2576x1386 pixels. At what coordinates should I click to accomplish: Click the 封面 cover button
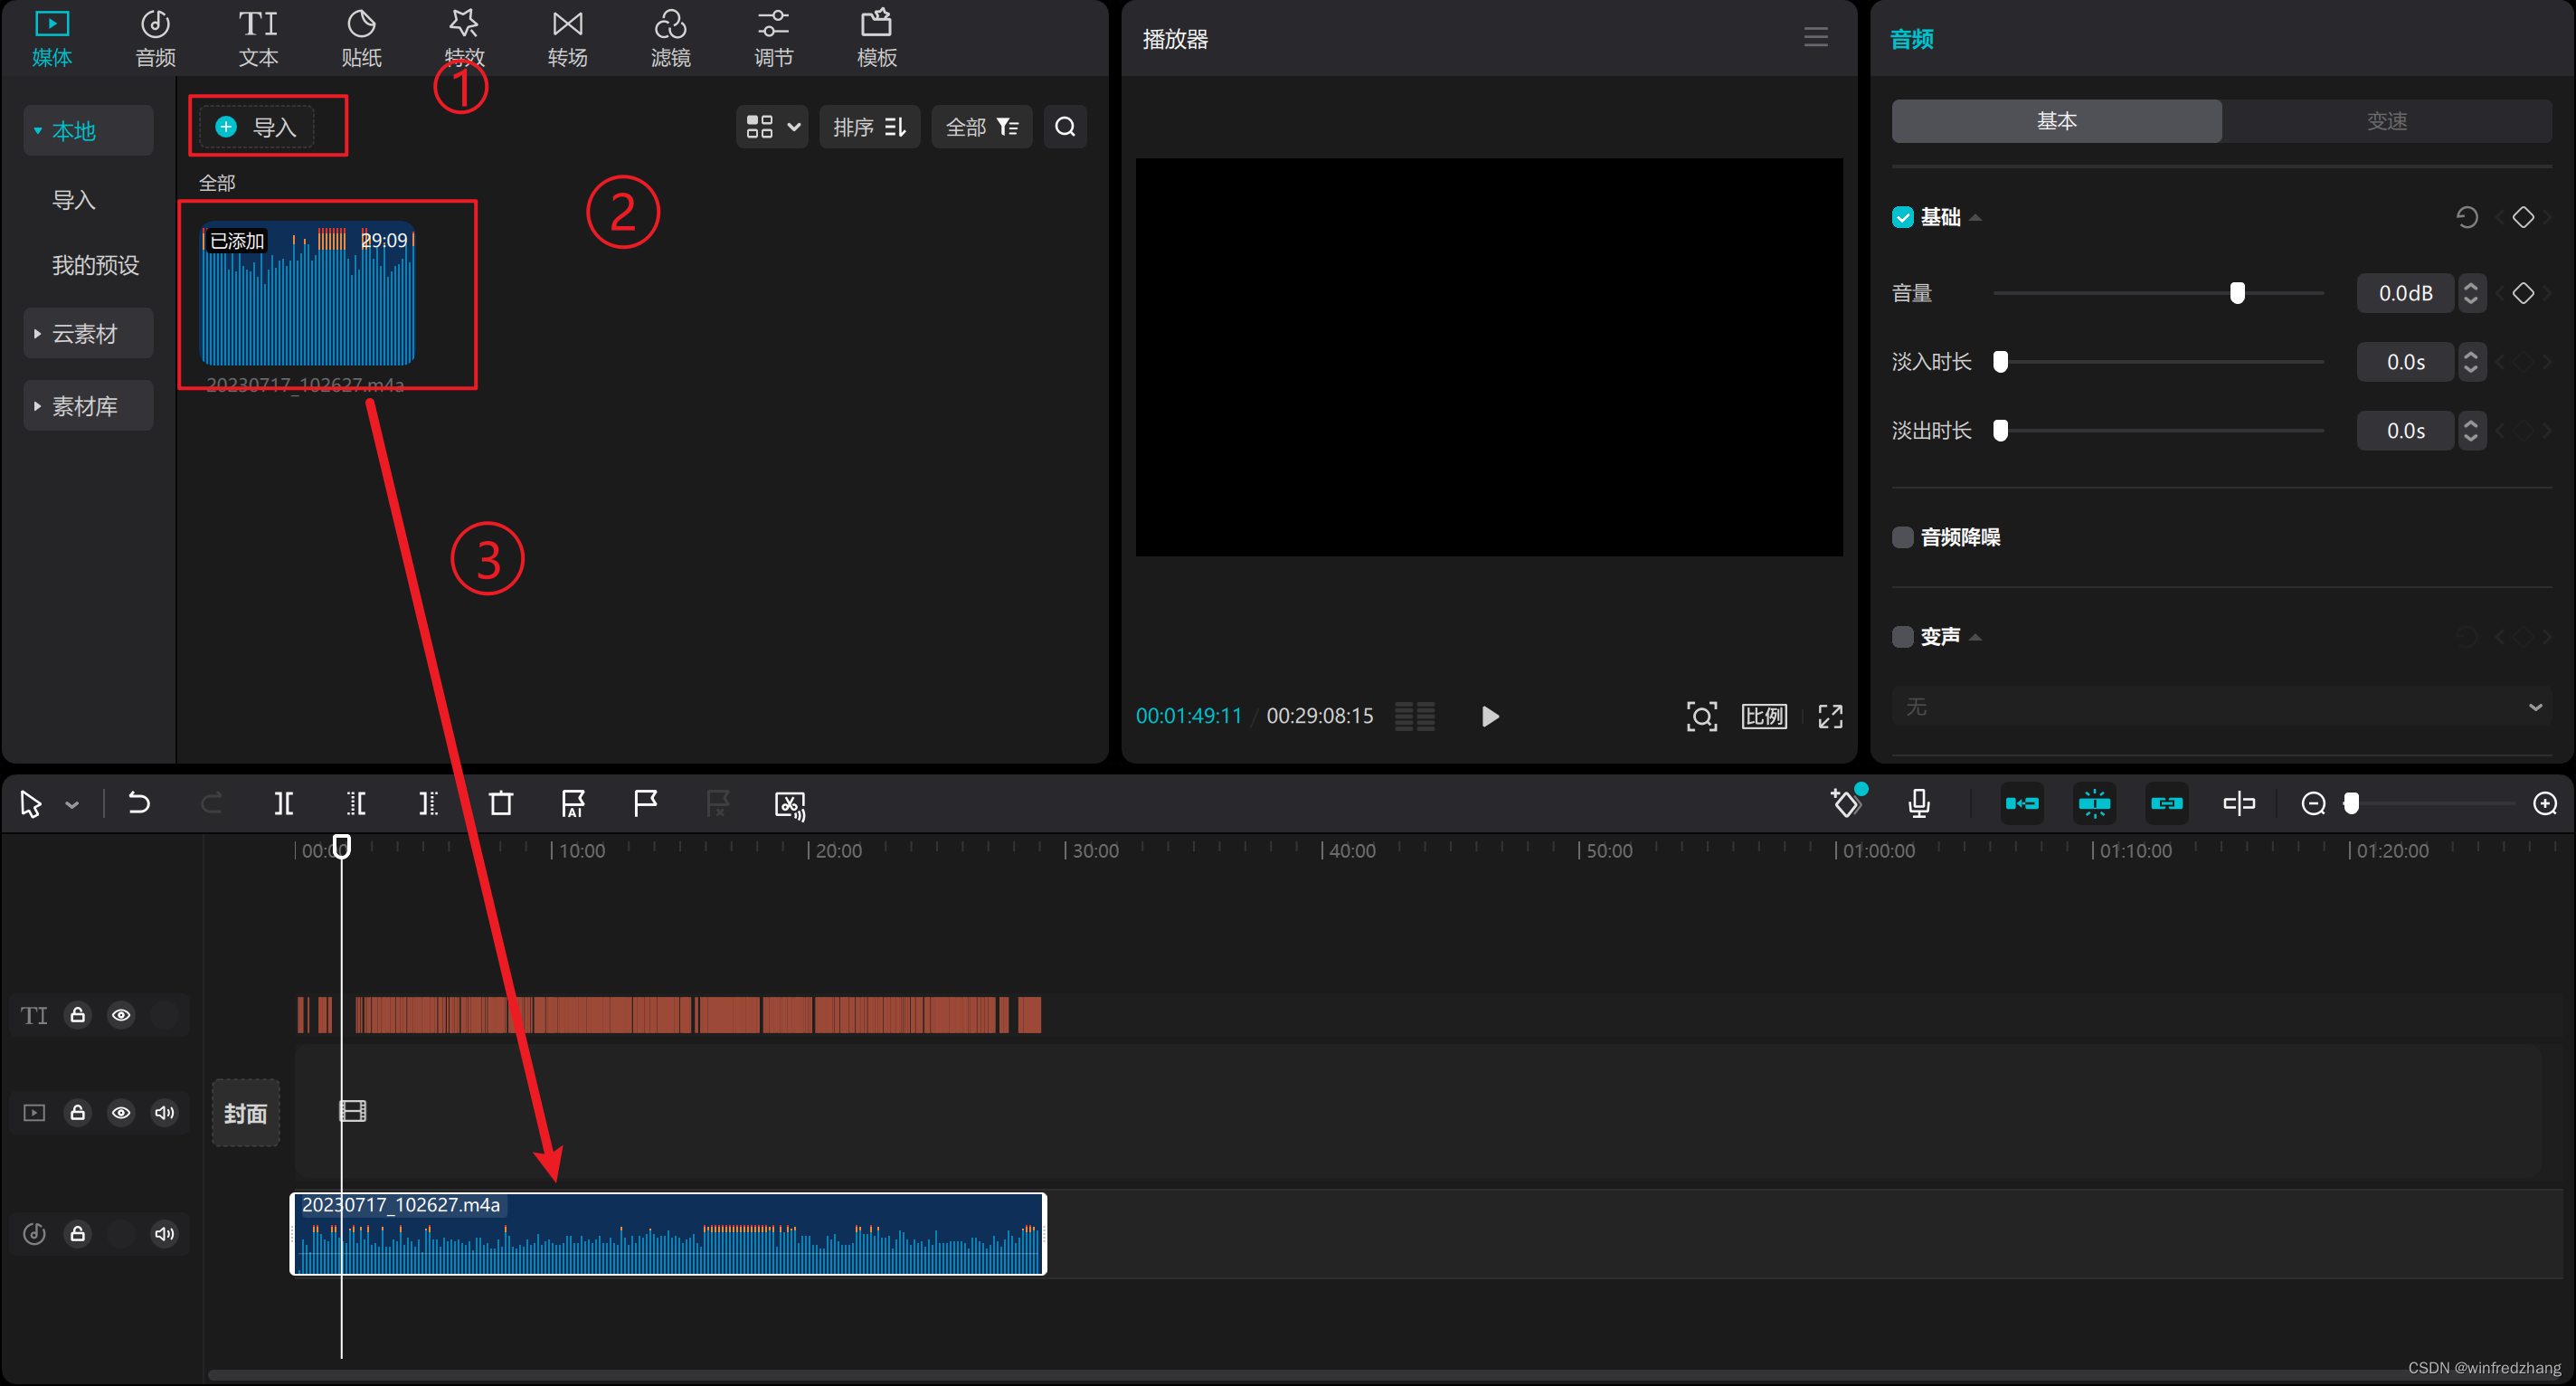[245, 1113]
